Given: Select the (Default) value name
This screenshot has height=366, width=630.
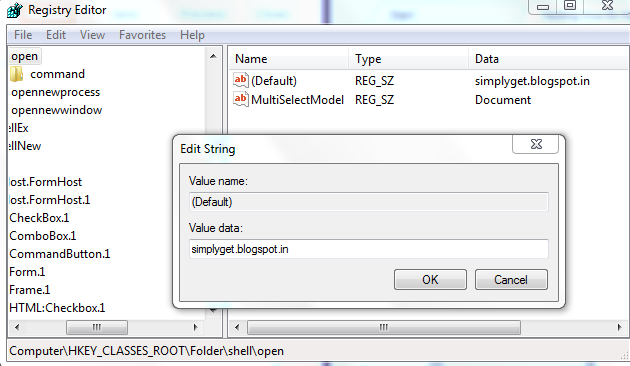Looking at the screenshot, I should tap(274, 81).
